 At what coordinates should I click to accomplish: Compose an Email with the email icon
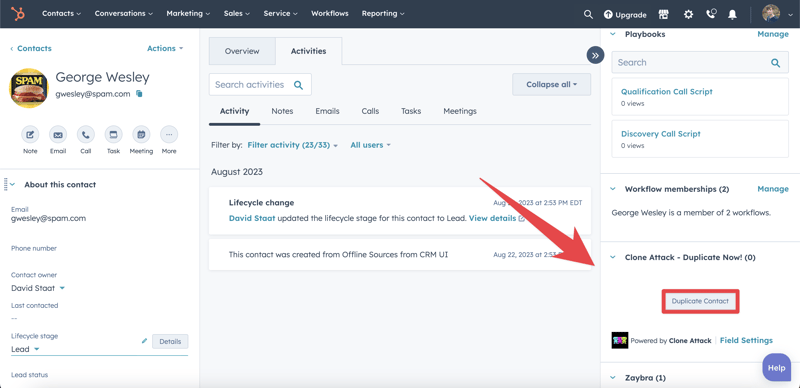coord(58,135)
